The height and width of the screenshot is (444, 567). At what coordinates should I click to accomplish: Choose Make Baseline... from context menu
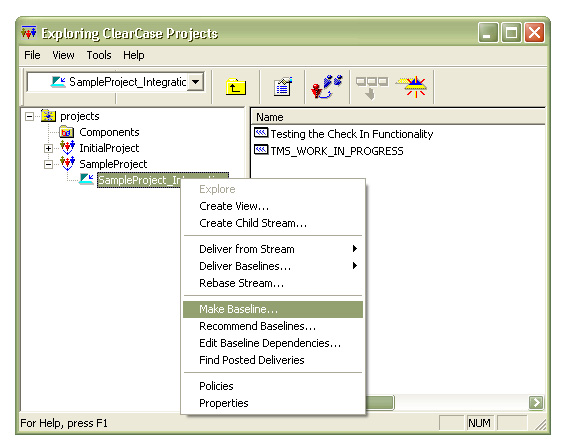273,309
